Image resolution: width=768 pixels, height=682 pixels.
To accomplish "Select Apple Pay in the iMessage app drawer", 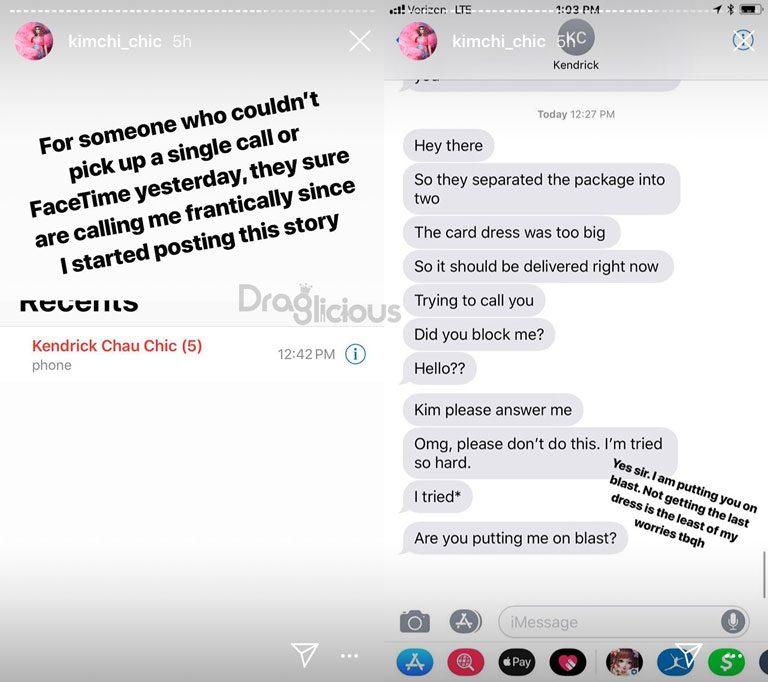I will click(516, 662).
